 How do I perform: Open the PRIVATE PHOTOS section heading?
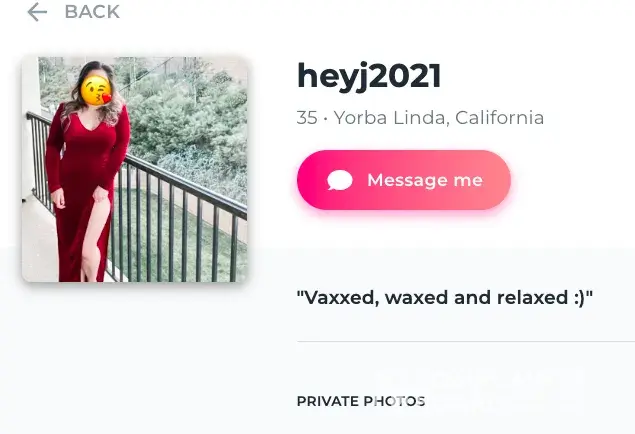(361, 401)
